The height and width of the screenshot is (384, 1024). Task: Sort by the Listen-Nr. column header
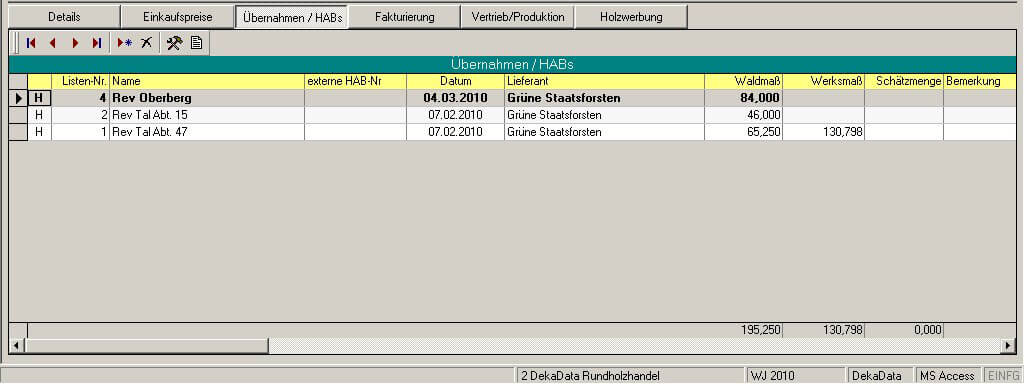click(x=80, y=82)
